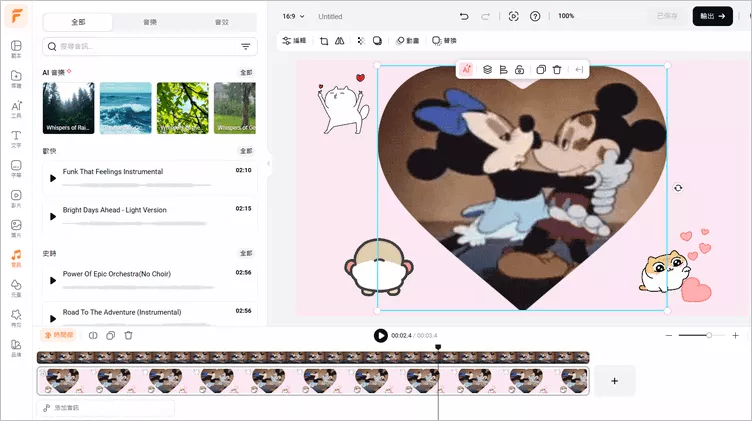Viewport: 752px width, 421px height.
Task: Open the AI tools sidebar panel
Action: (x=16, y=109)
